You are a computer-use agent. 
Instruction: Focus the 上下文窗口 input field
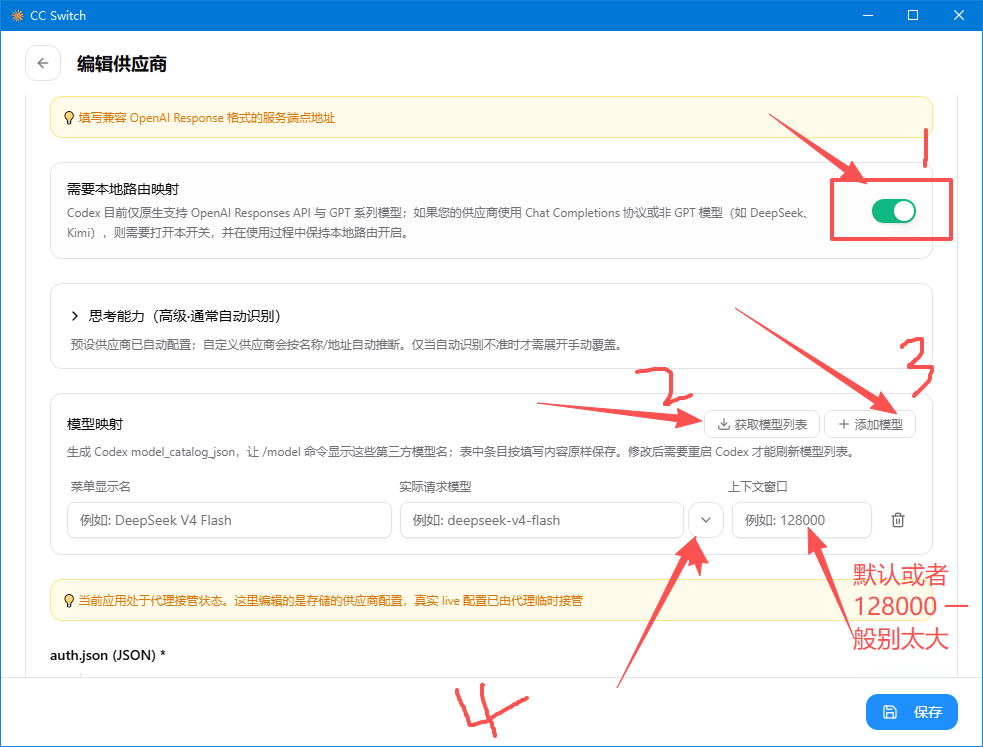pos(802,520)
